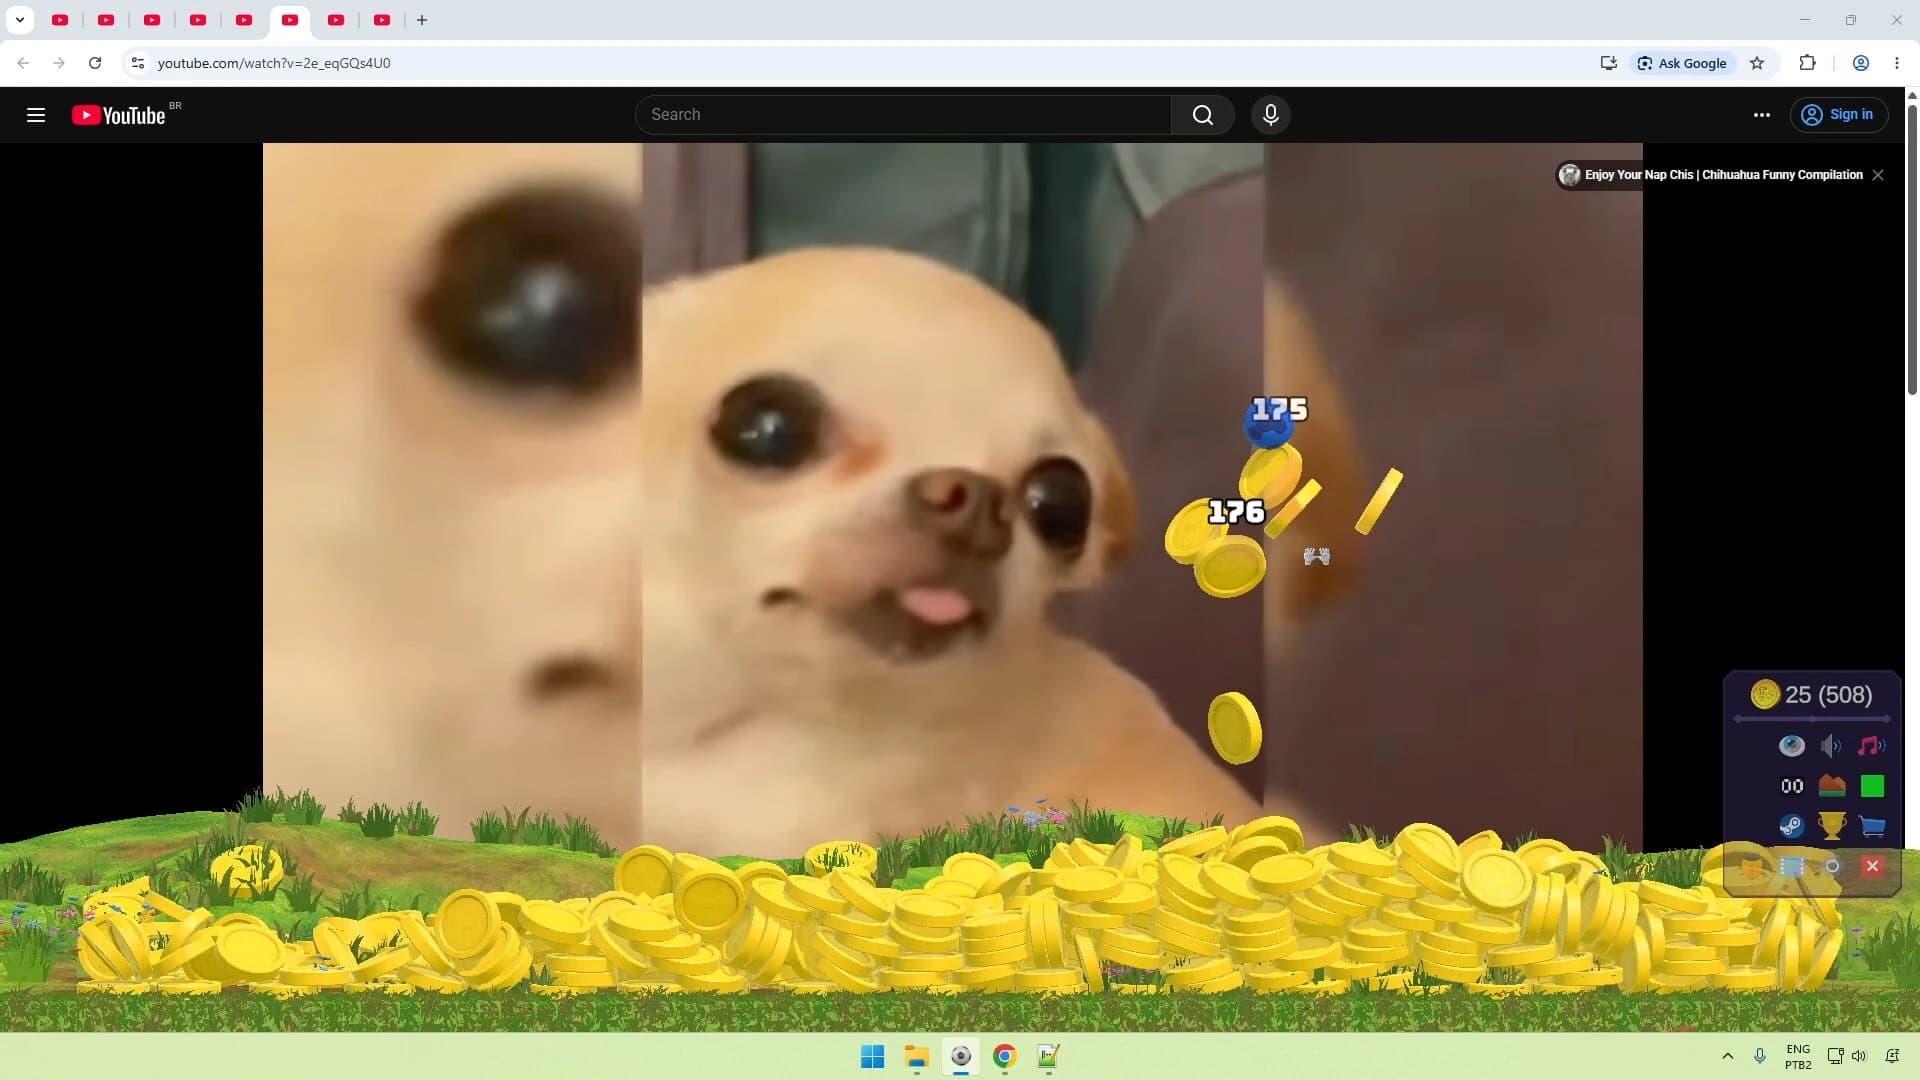Focus the YouTube Search field

click(x=903, y=115)
